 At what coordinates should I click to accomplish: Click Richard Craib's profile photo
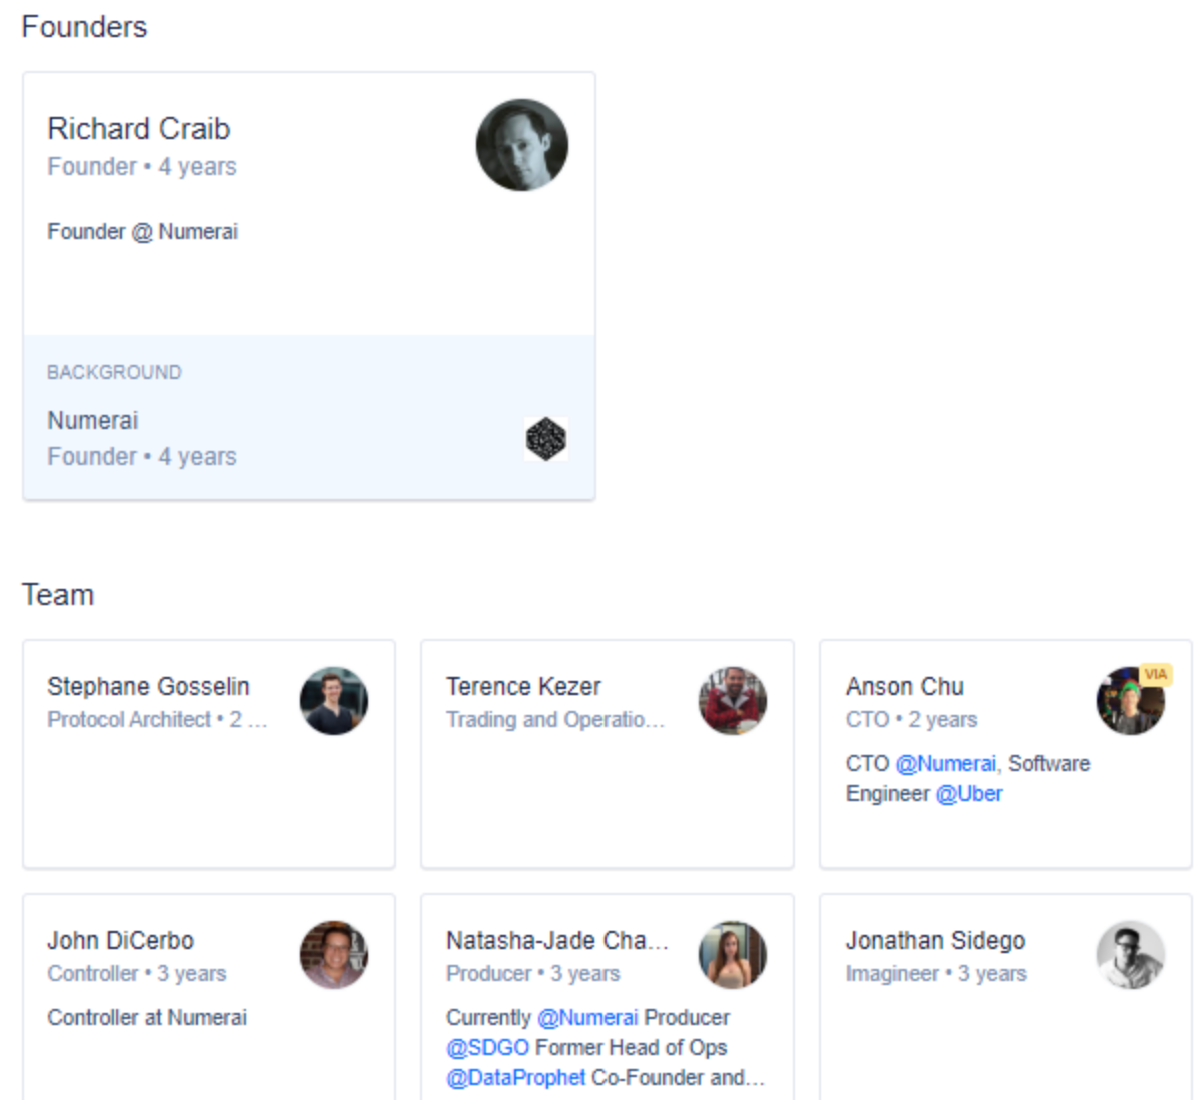click(x=521, y=145)
